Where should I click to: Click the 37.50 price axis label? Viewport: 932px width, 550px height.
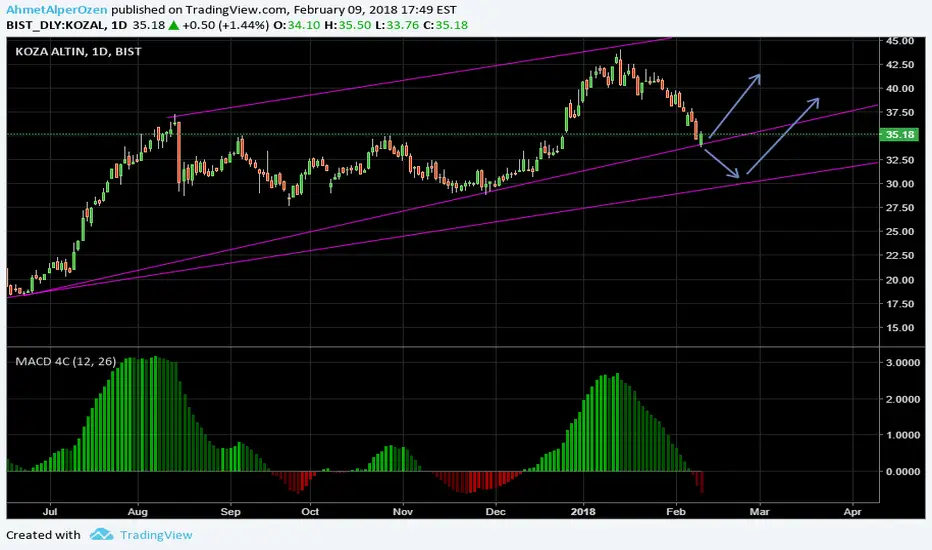click(x=900, y=112)
